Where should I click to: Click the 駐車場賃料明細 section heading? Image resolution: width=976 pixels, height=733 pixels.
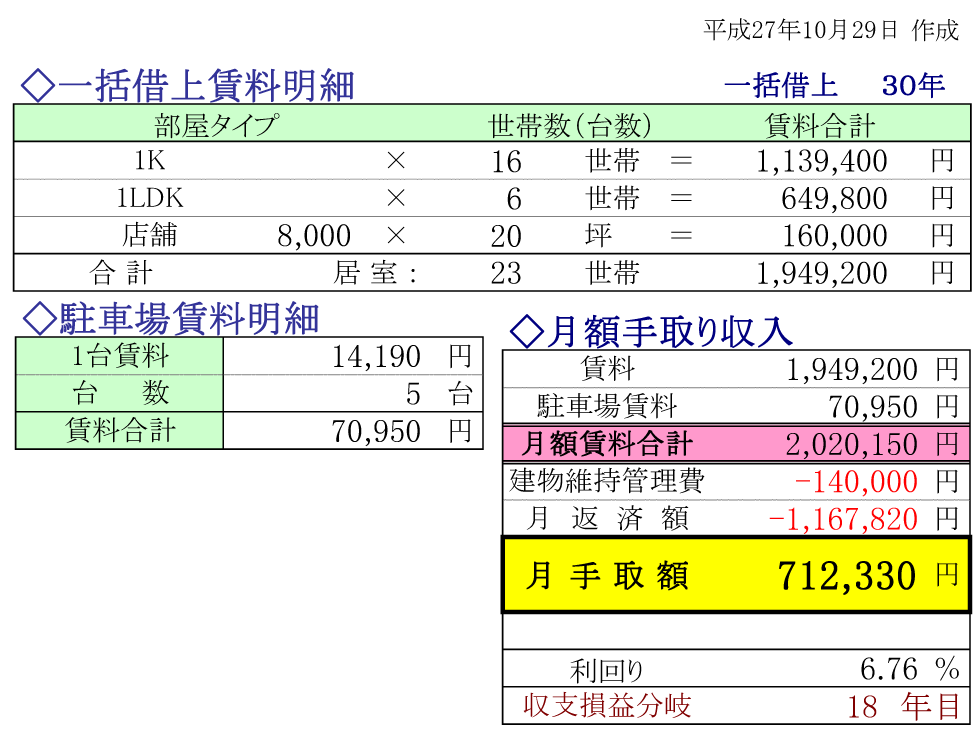(170, 319)
